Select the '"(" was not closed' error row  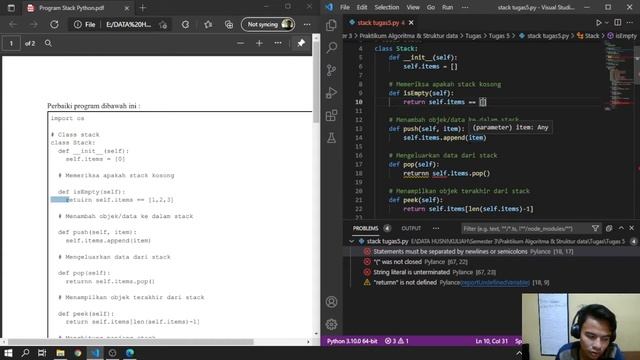point(491,262)
